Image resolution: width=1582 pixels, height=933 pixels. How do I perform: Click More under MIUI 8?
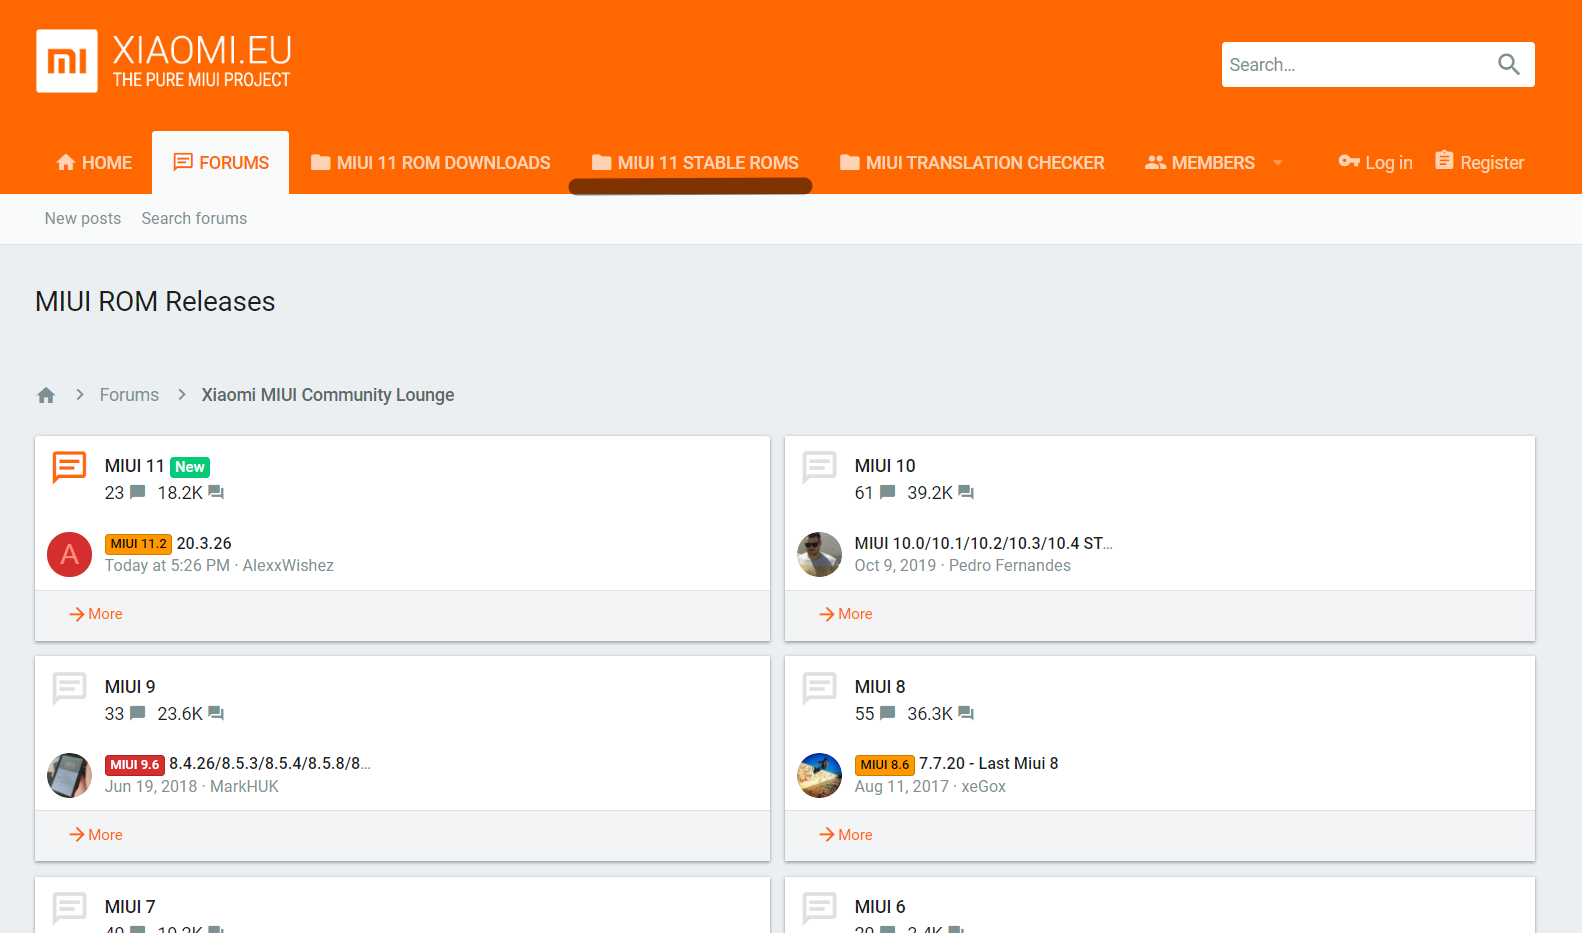click(x=846, y=835)
